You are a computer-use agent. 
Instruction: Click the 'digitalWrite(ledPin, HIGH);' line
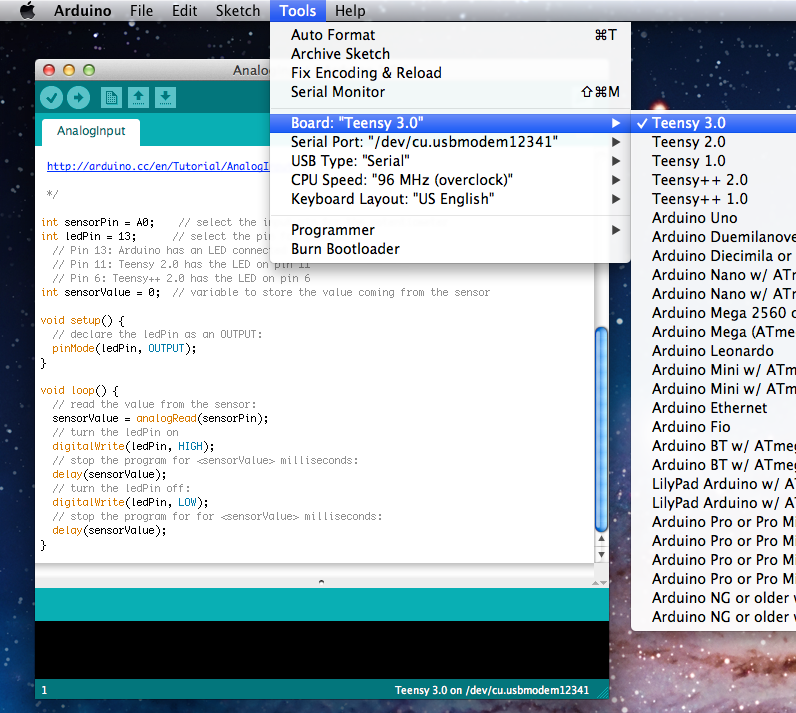click(133, 447)
